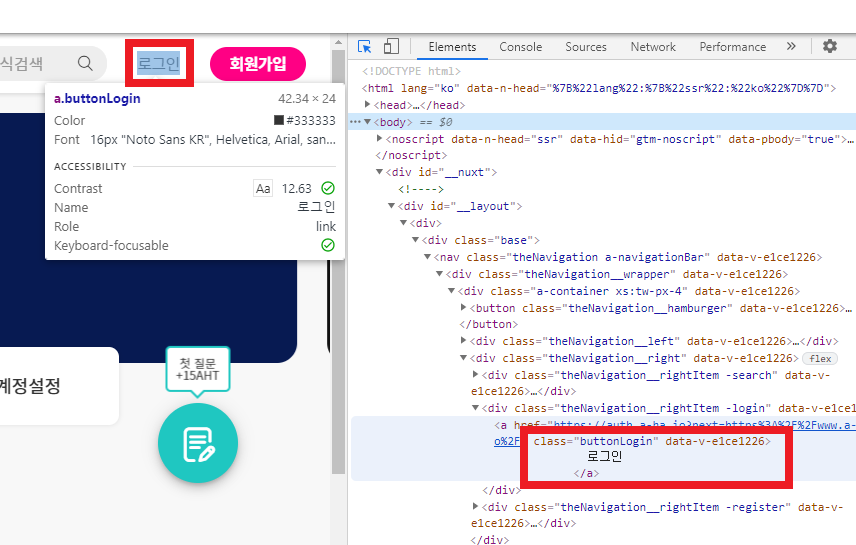The height and width of the screenshot is (545, 856).
Task: Collapse the div id __layout node
Action: (391, 206)
